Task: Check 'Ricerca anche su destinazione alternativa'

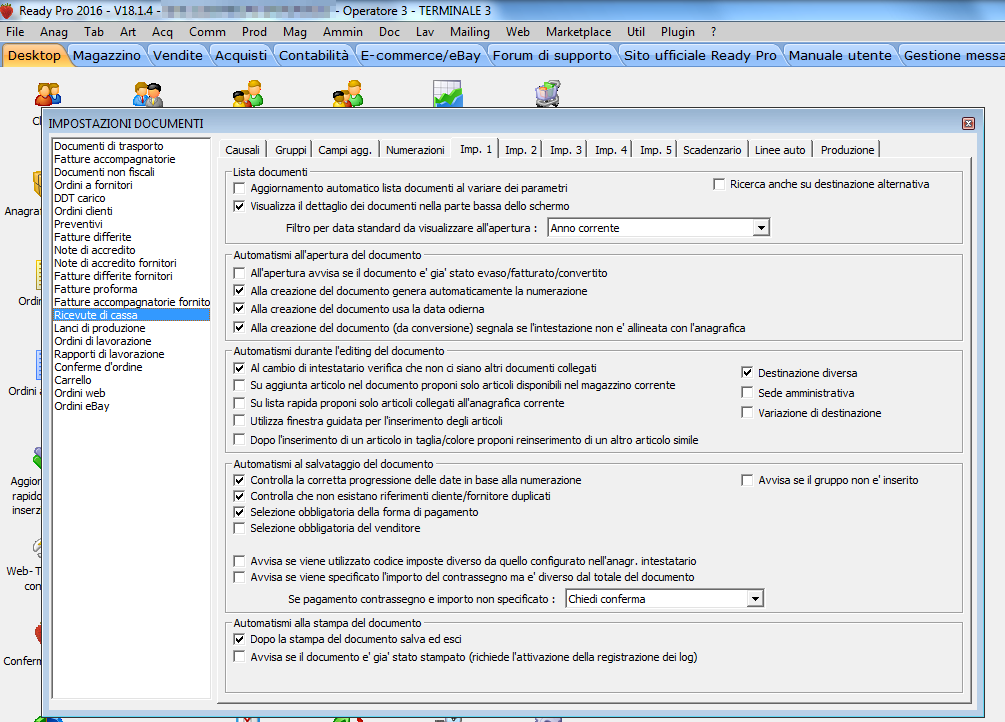Action: click(718, 185)
